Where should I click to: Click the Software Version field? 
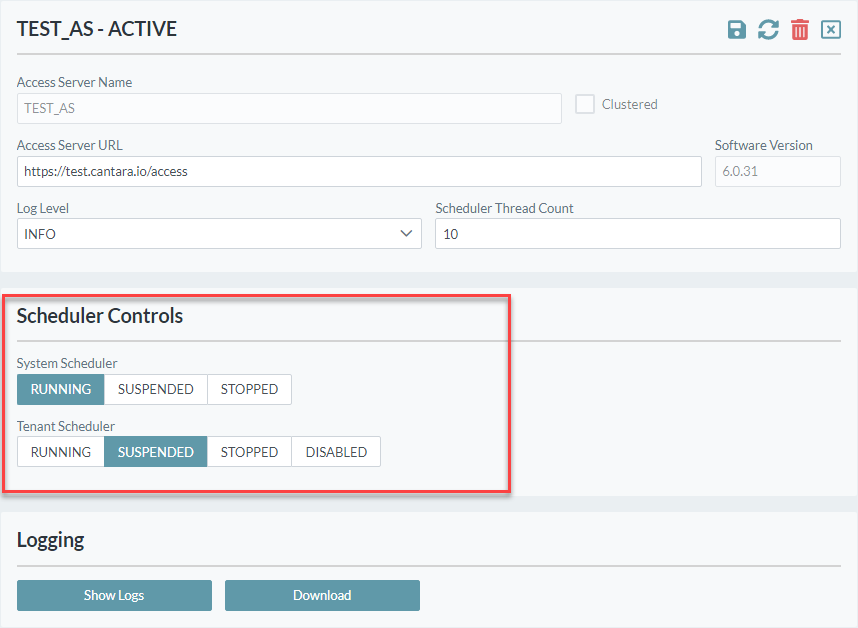[777, 171]
